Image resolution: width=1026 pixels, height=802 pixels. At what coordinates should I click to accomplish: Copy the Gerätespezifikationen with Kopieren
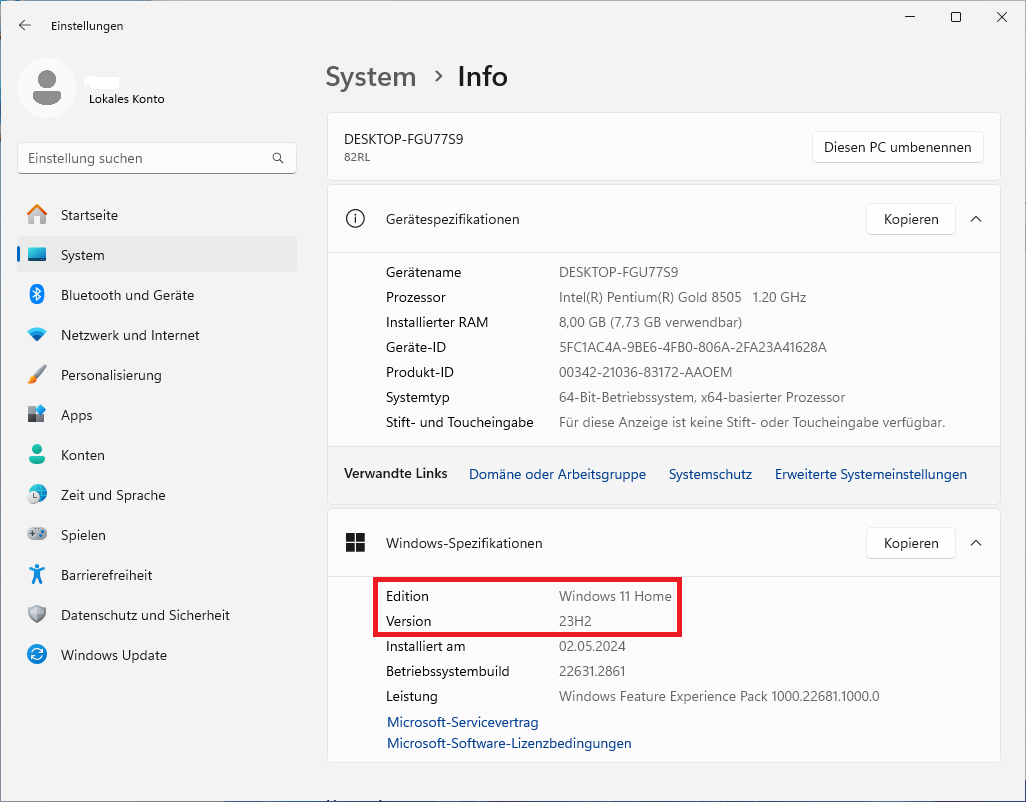click(x=910, y=219)
